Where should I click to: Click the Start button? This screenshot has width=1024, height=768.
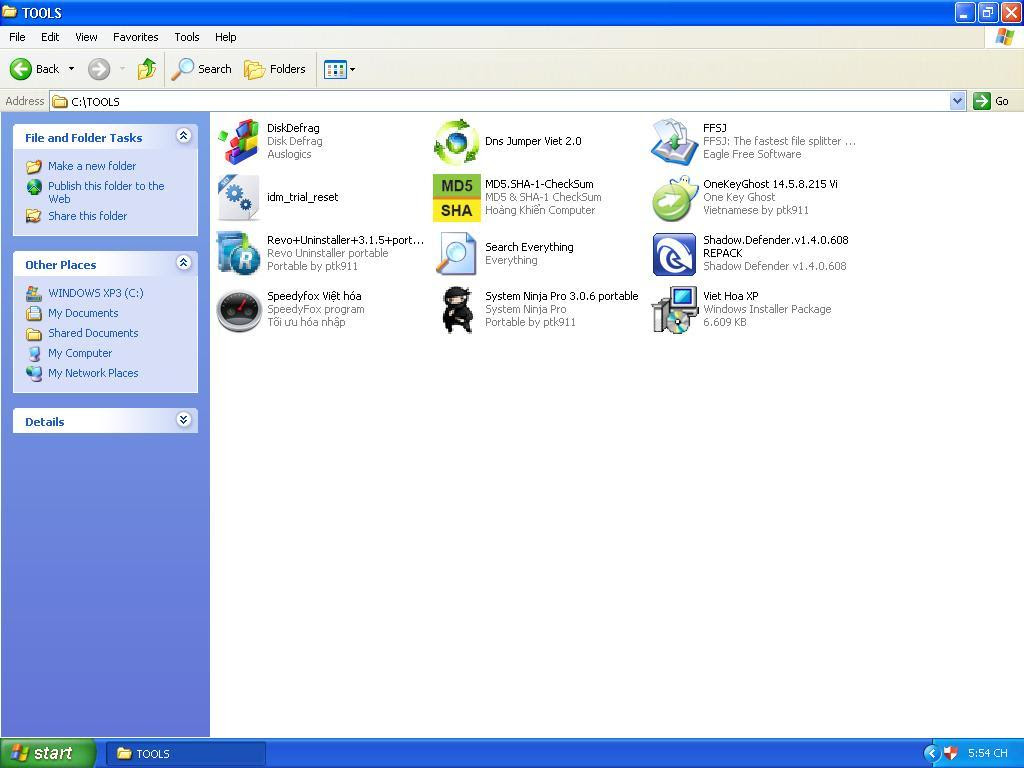pos(48,753)
